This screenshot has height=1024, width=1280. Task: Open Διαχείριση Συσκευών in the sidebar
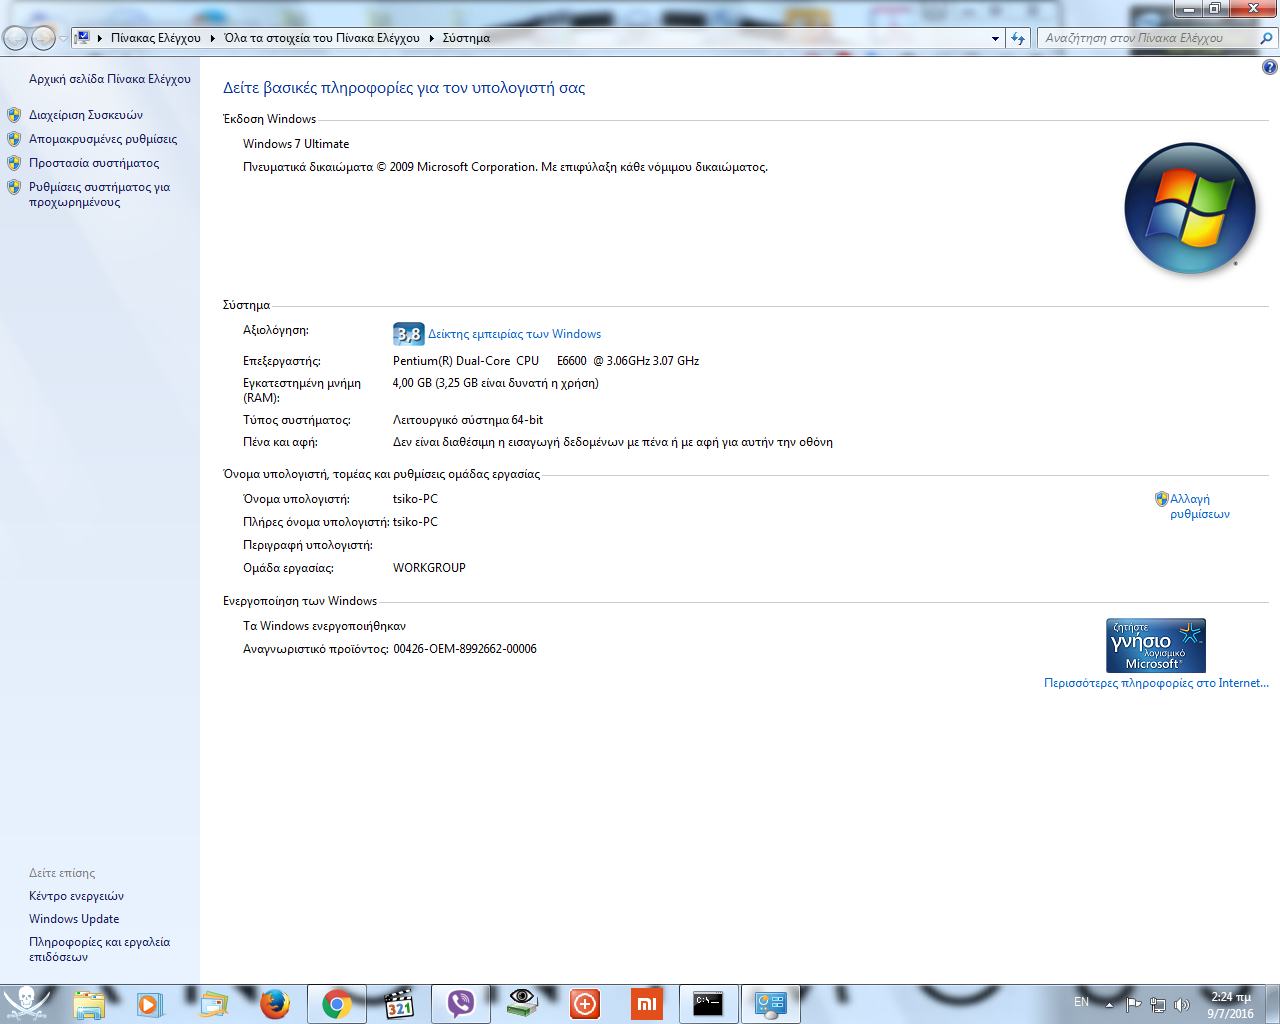[x=86, y=115]
